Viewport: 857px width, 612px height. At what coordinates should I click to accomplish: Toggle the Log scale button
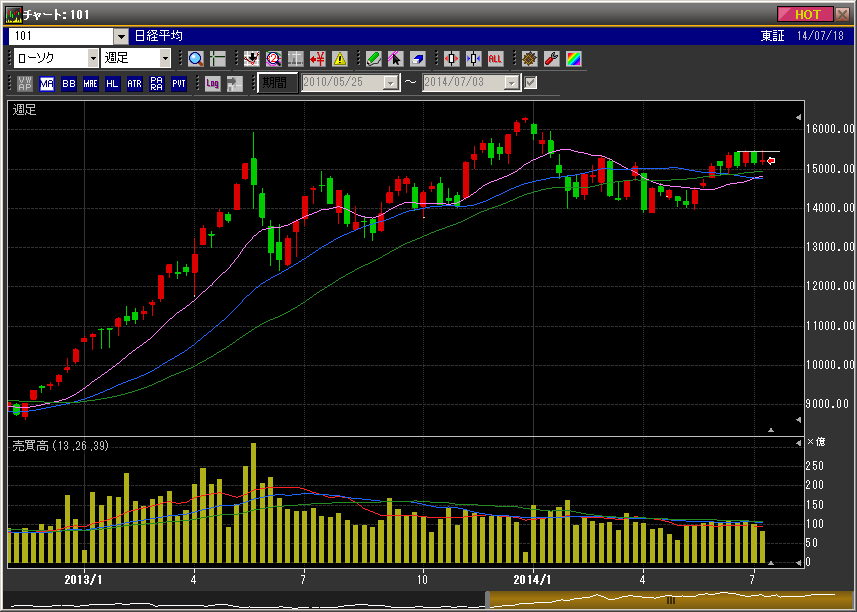pos(213,84)
